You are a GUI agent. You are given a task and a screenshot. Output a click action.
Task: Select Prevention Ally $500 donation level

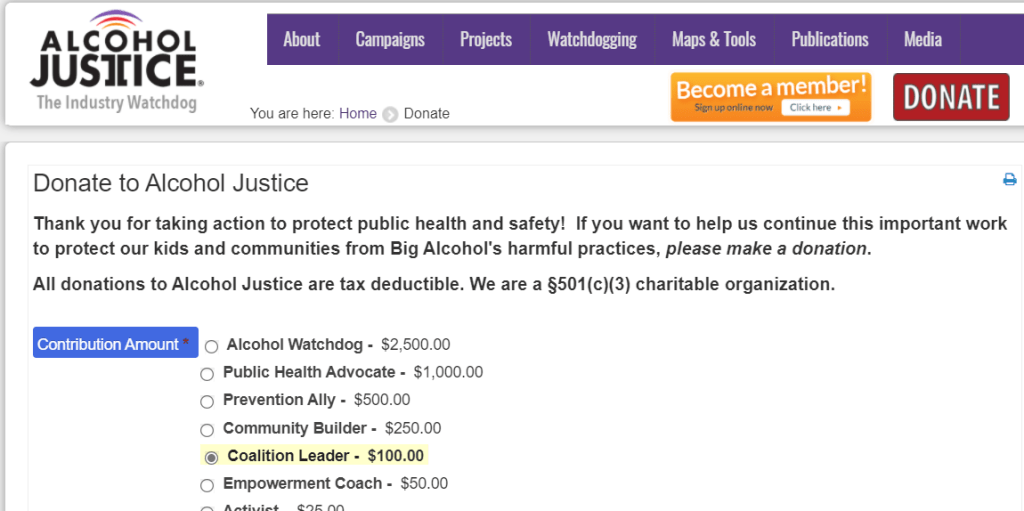[x=207, y=402]
